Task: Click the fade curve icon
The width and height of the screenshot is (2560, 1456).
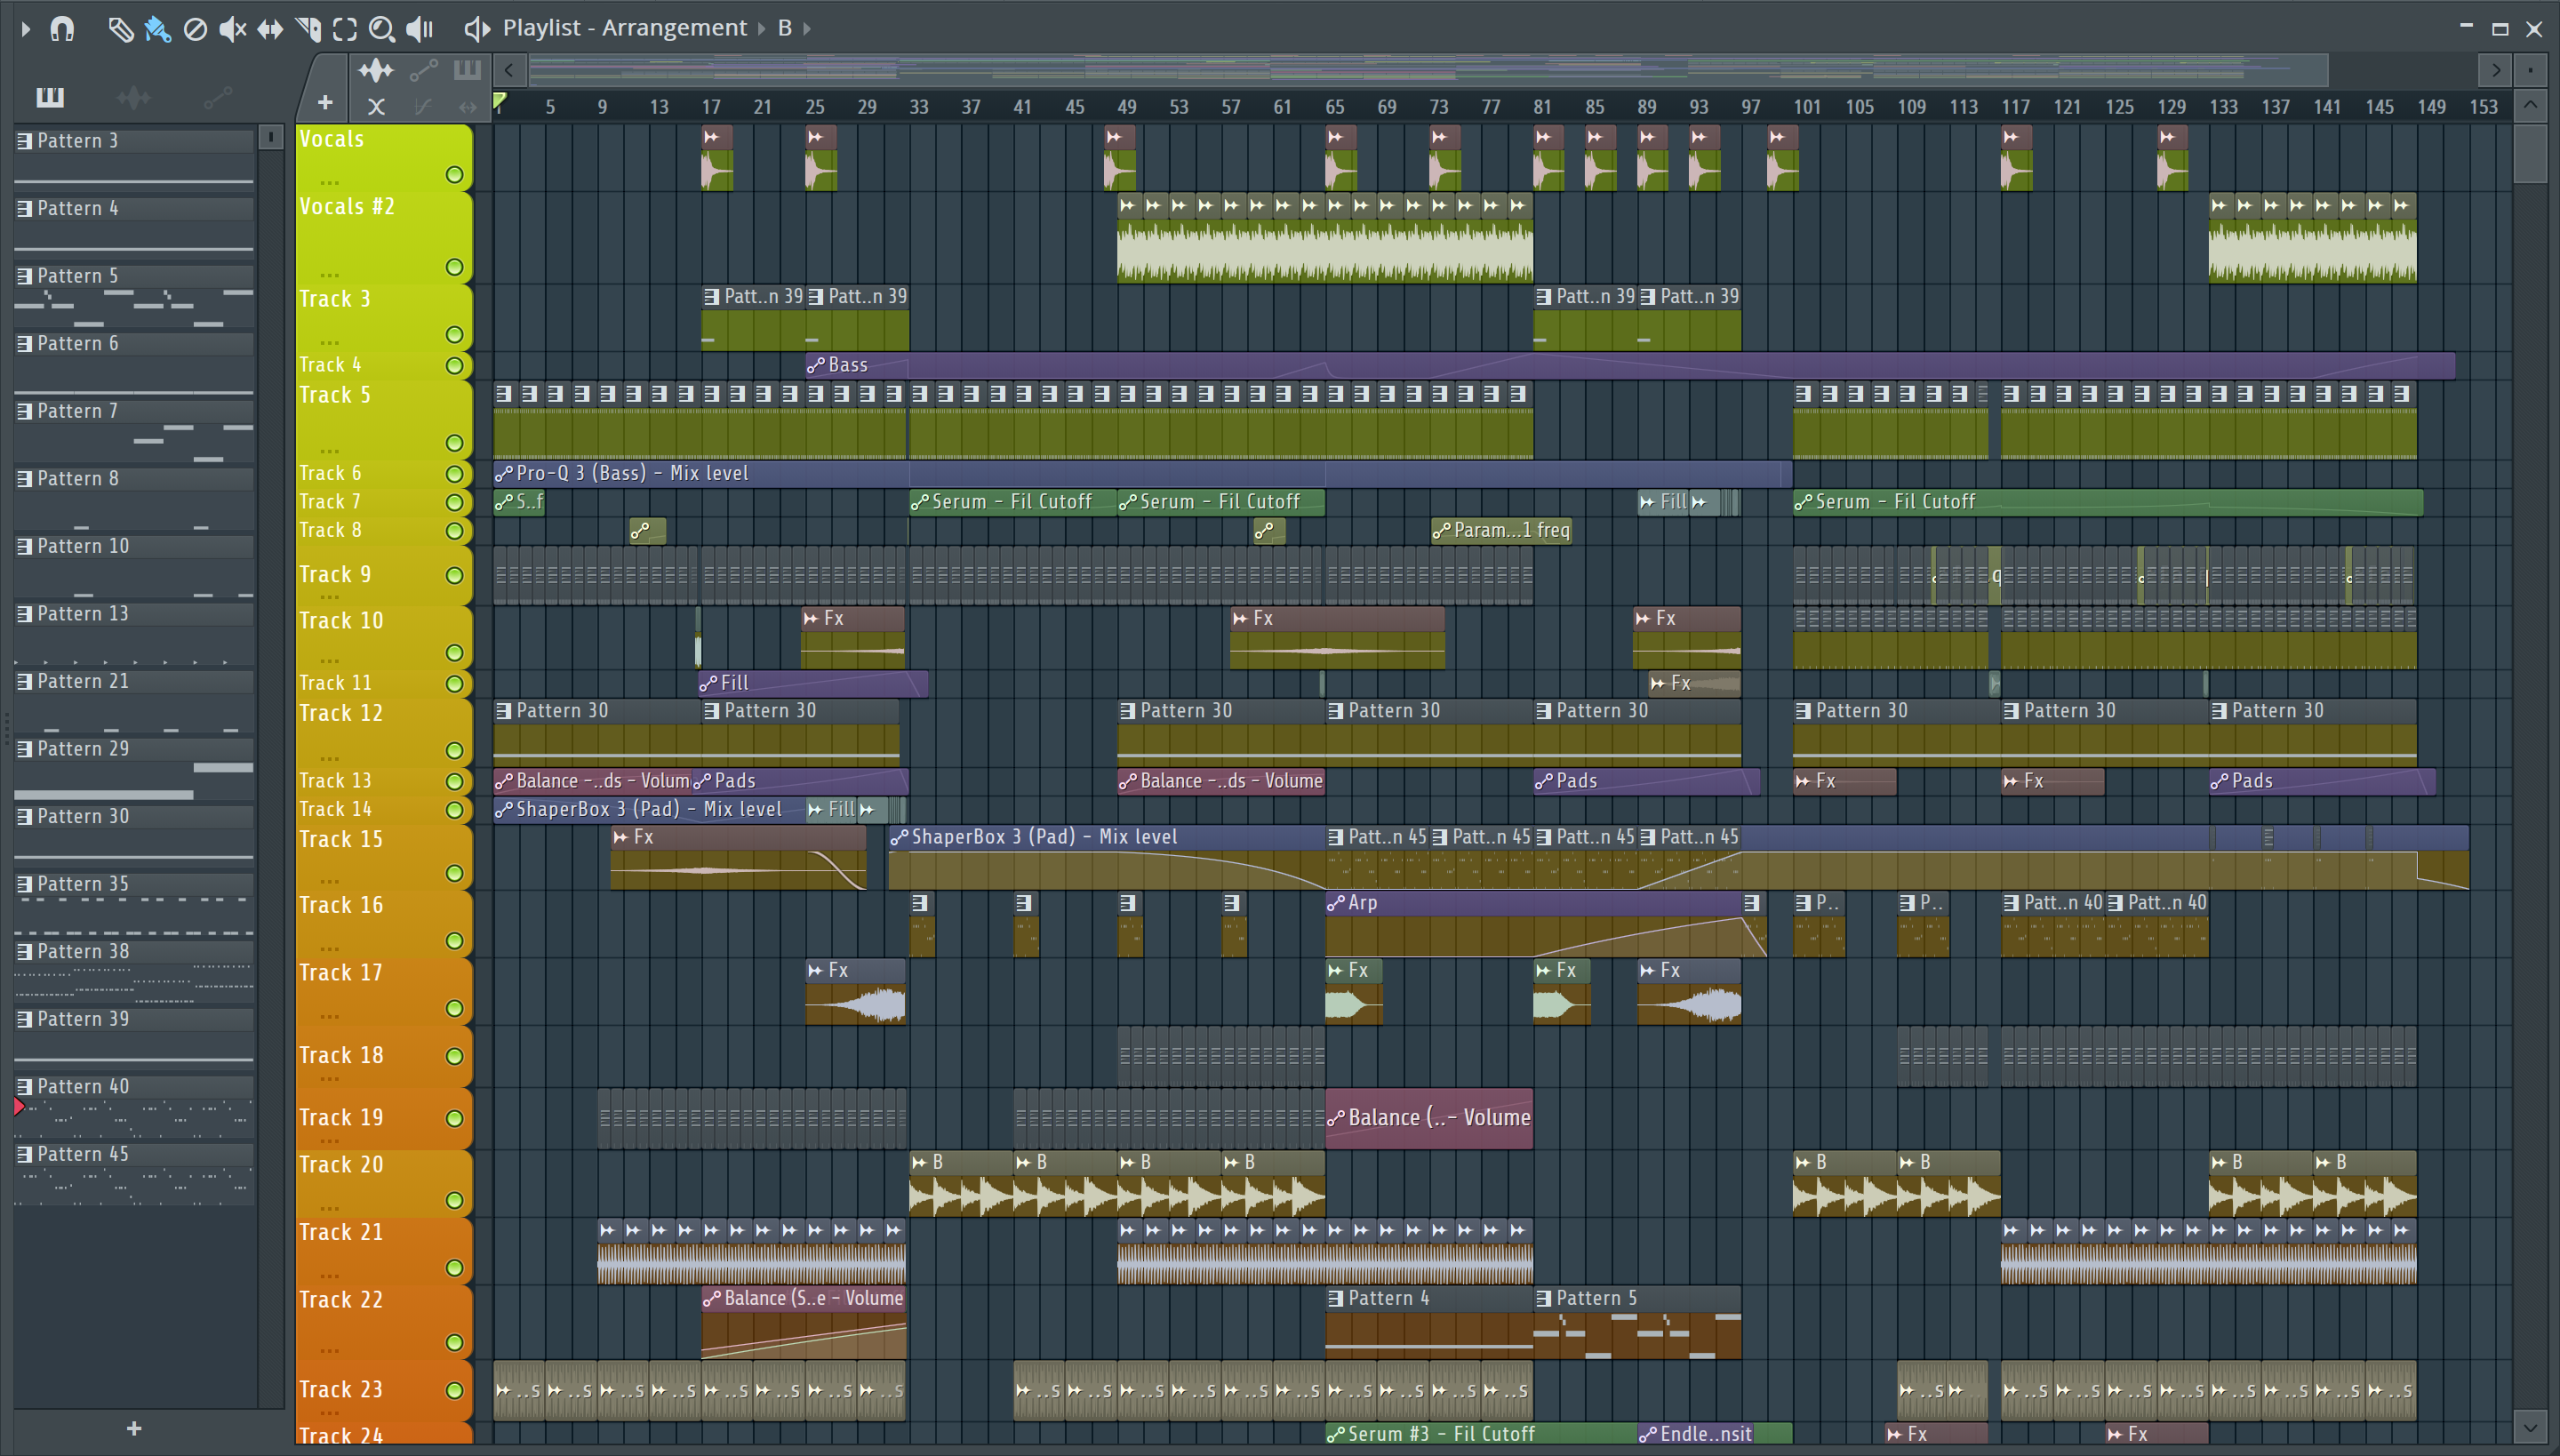Action: click(423, 106)
